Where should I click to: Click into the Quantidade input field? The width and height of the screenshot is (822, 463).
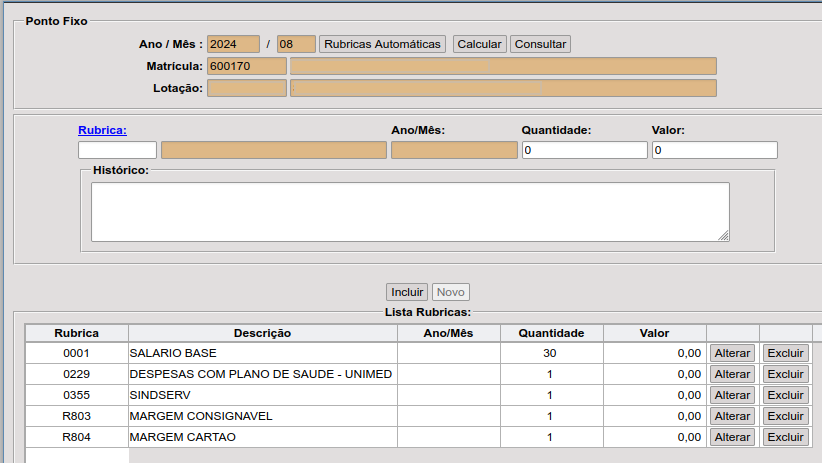[584, 150]
